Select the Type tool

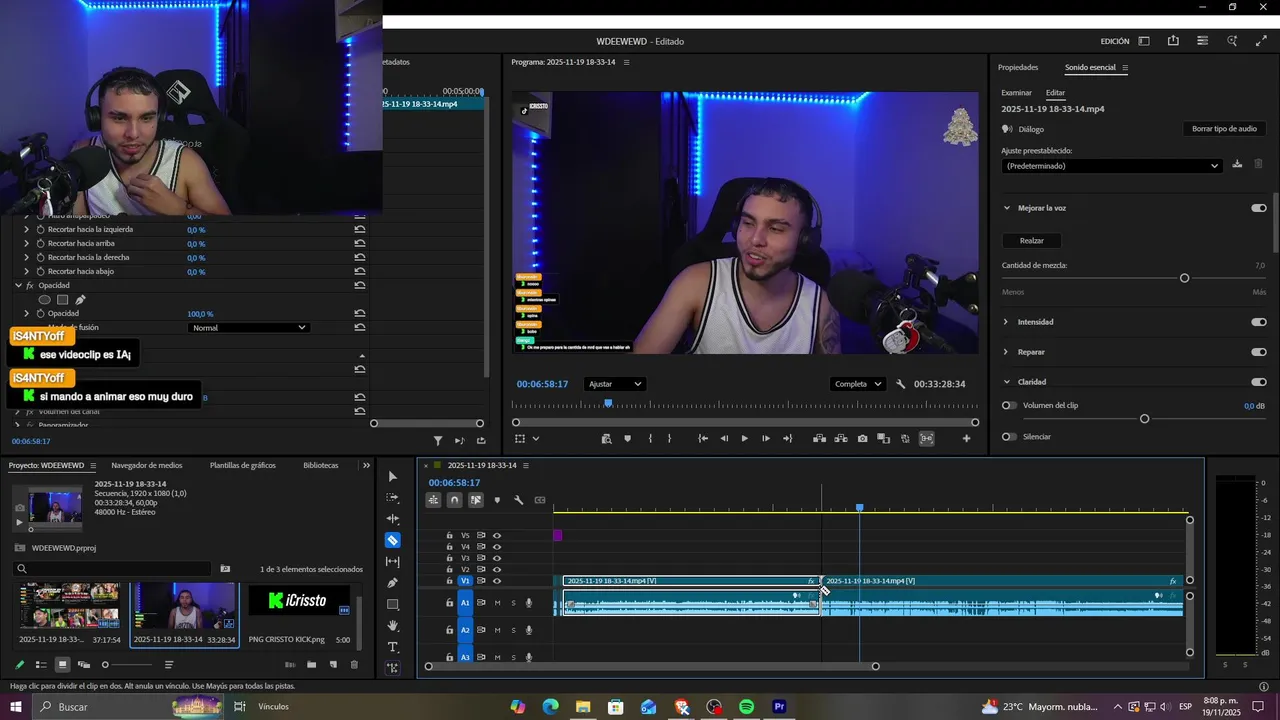[x=393, y=647]
